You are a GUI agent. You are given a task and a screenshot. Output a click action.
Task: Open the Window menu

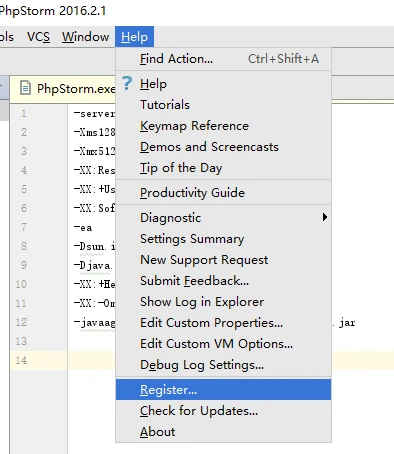(x=85, y=37)
